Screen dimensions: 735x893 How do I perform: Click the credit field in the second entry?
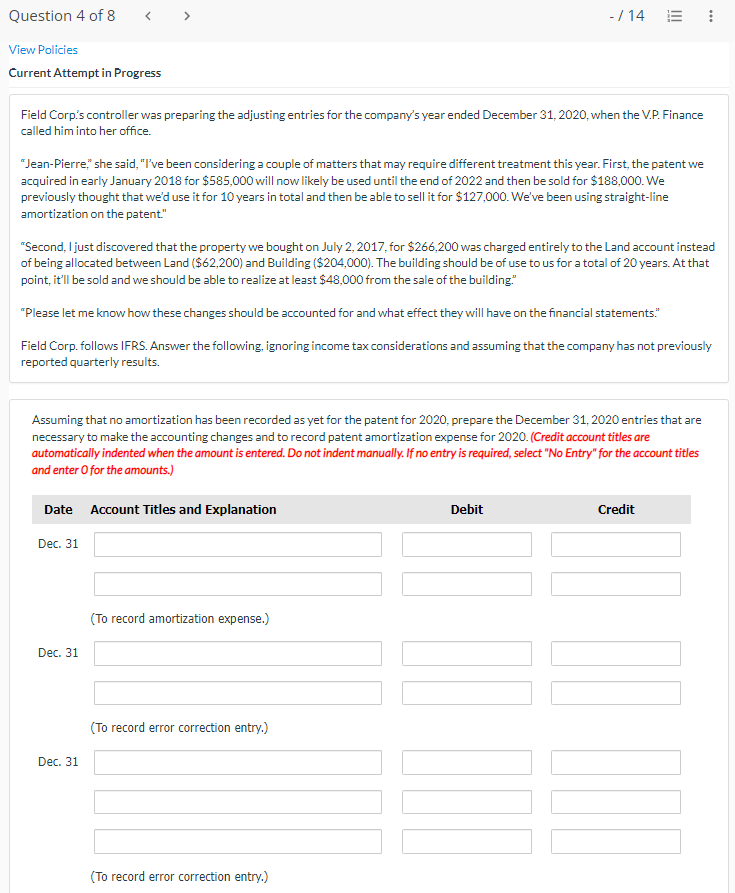tap(615, 653)
